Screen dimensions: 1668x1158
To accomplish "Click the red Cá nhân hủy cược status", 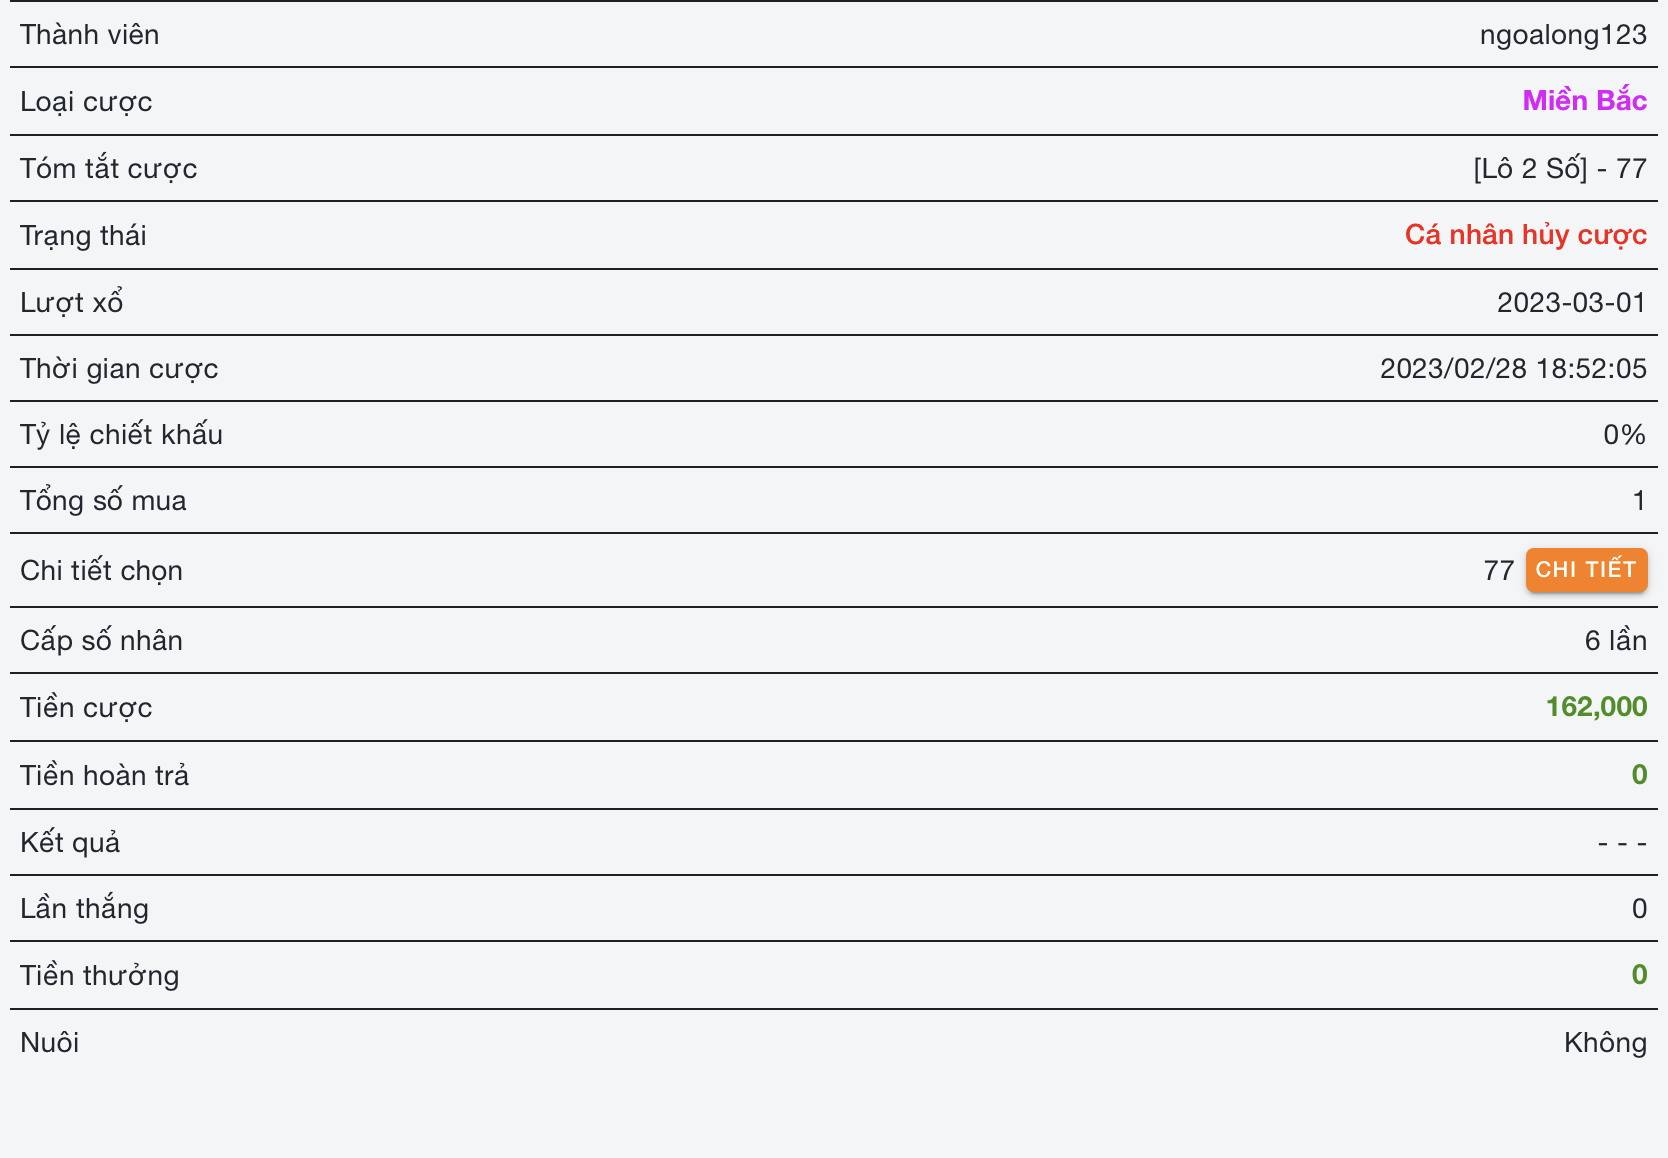I will (1525, 235).
